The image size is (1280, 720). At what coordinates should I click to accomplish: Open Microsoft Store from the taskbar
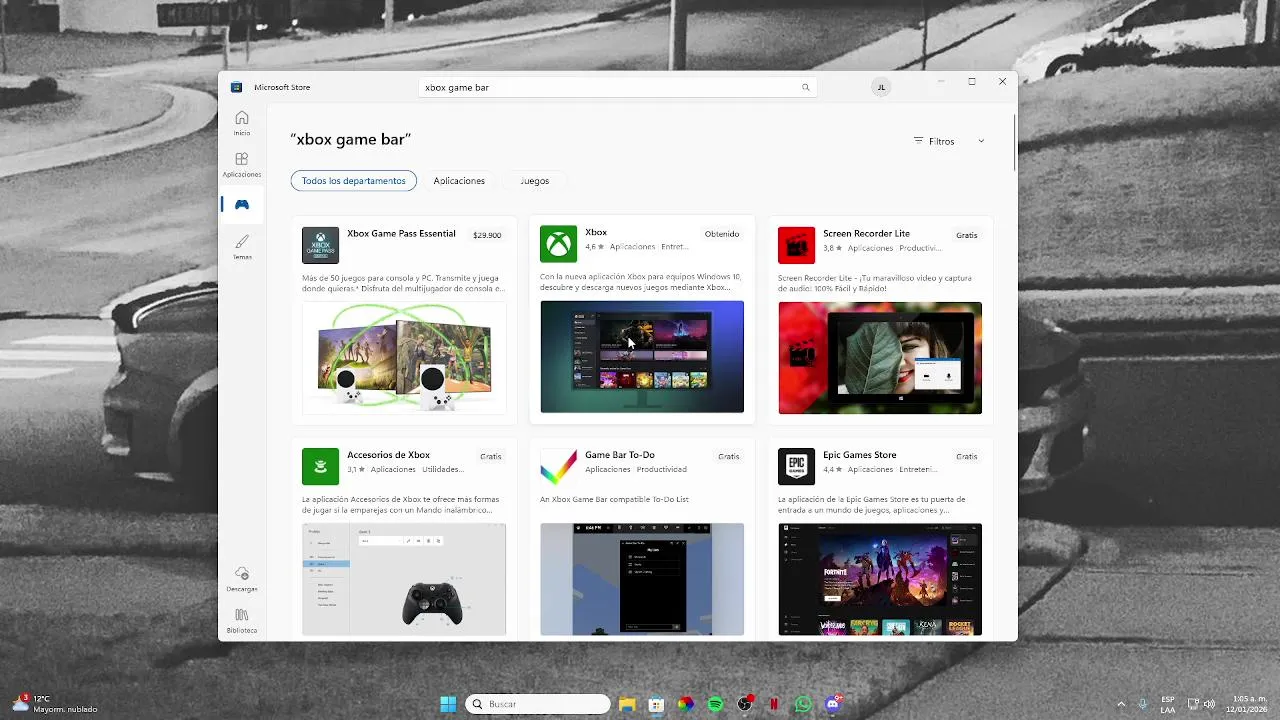point(656,704)
